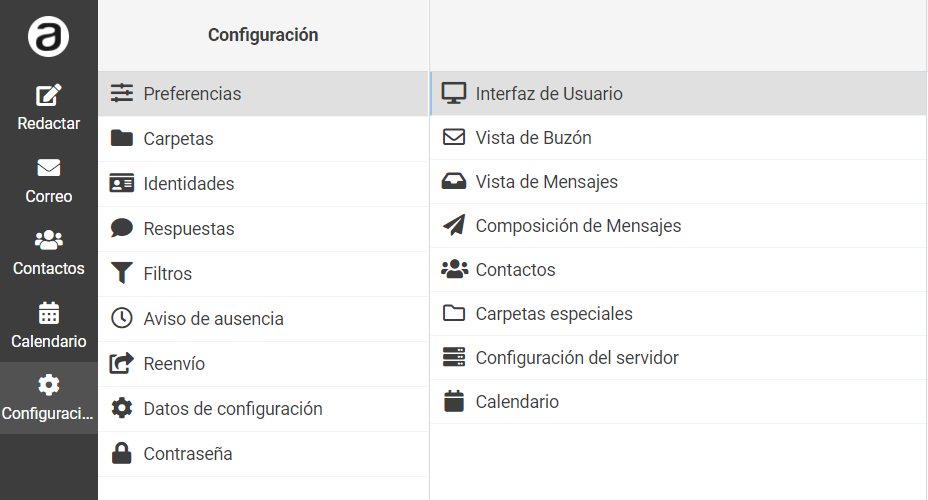
Task: Open Respuestas settings entry
Action: tap(263, 228)
